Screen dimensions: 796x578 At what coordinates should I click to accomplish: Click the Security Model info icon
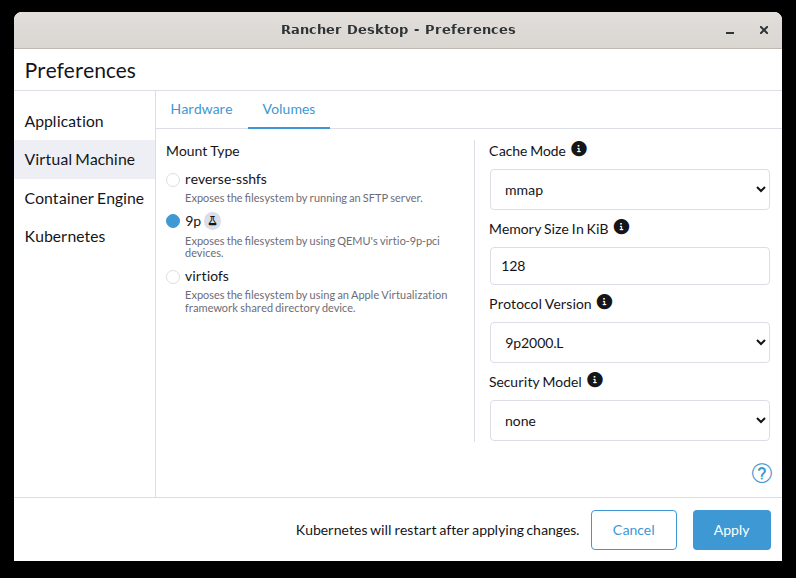(x=595, y=380)
